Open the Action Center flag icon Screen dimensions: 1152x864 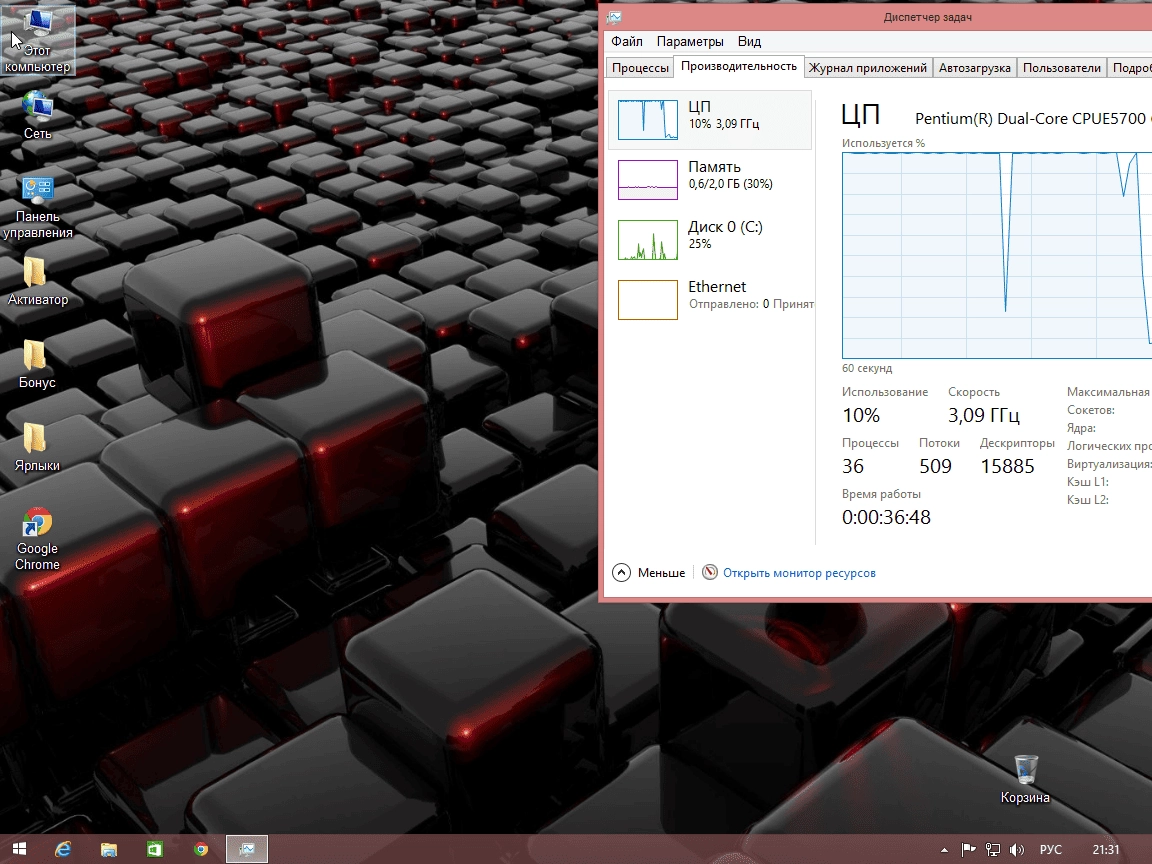[x=968, y=850]
